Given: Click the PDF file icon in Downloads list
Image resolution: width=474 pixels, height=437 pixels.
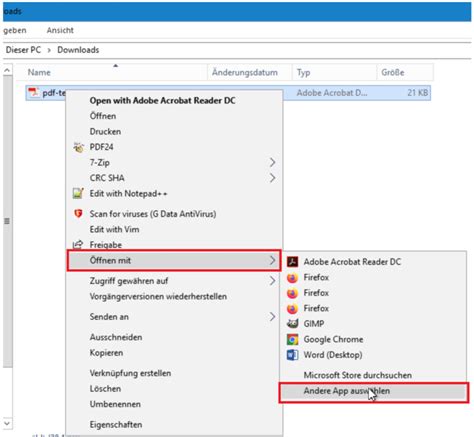Looking at the screenshot, I should coord(33,93).
